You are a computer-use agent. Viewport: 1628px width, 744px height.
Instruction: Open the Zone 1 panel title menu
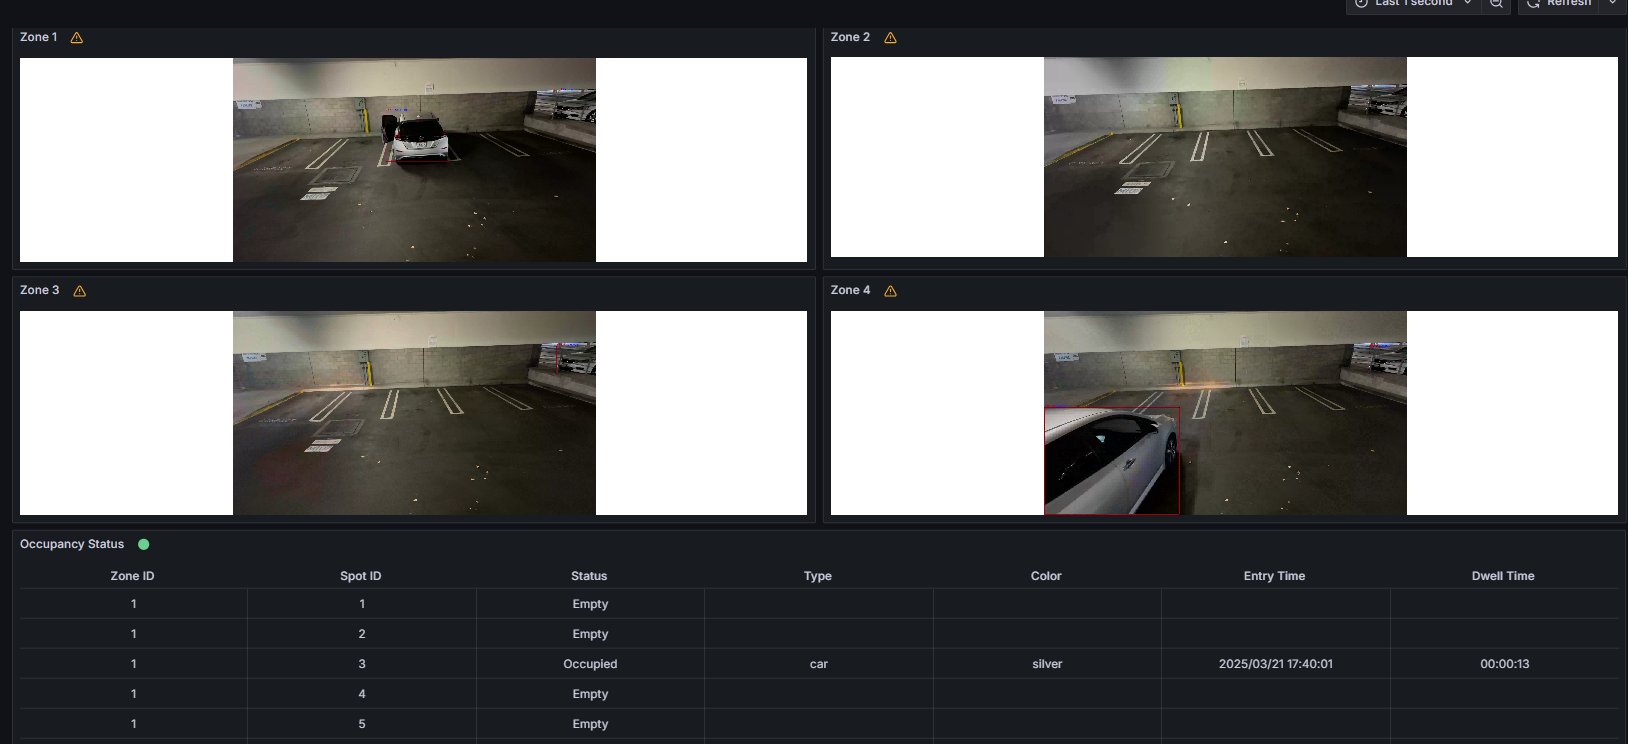(x=39, y=37)
